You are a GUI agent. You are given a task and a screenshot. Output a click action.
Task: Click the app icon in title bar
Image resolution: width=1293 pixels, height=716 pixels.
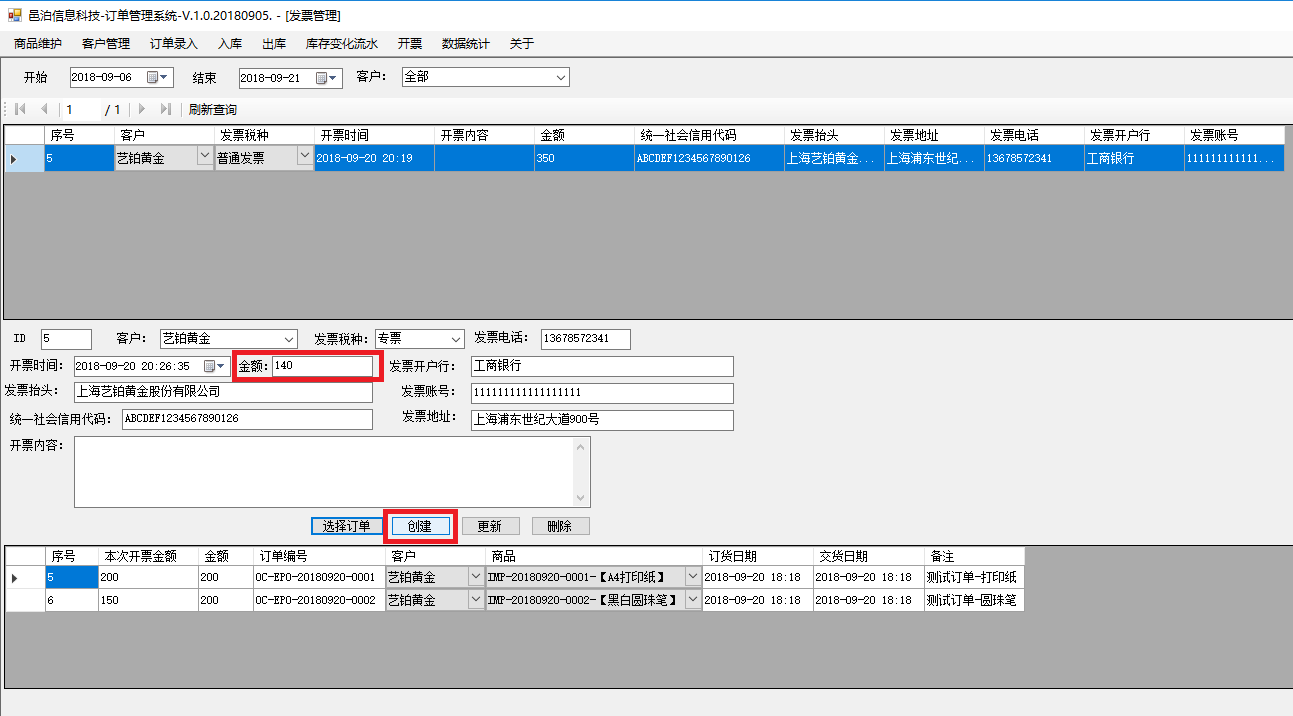[14, 15]
